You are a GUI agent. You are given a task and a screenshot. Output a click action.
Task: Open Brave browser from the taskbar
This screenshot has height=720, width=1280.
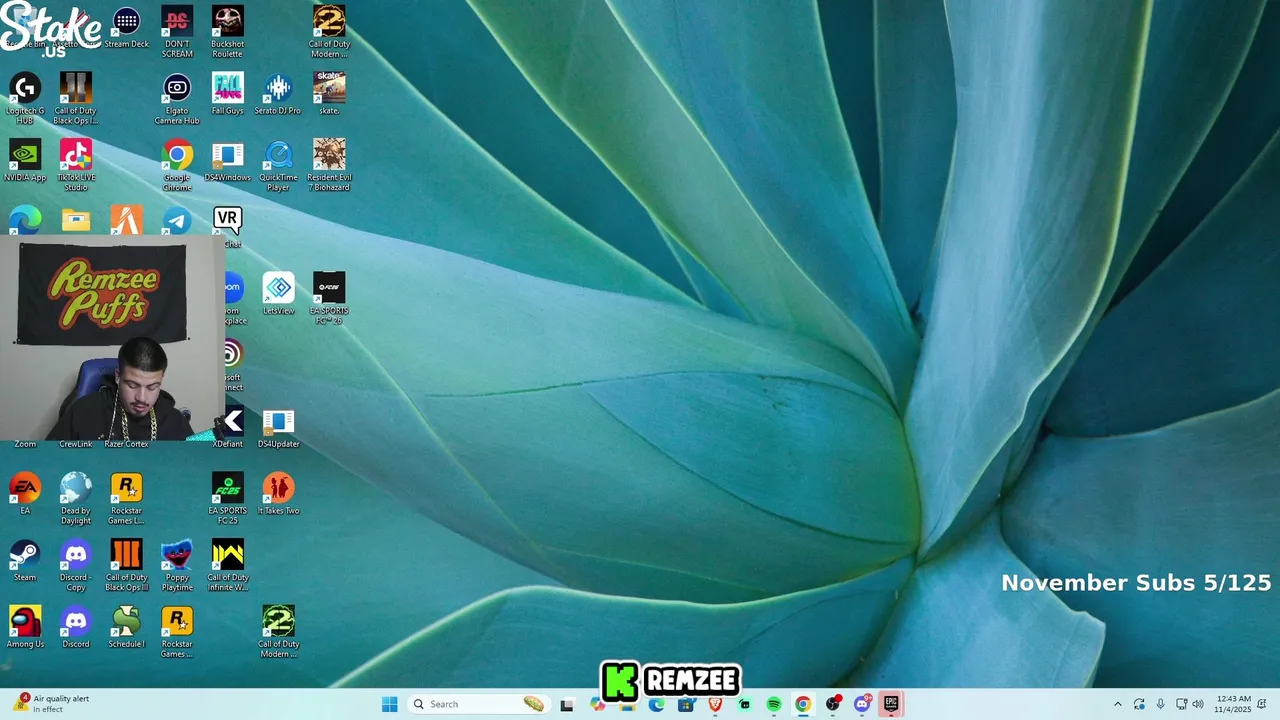(715, 704)
